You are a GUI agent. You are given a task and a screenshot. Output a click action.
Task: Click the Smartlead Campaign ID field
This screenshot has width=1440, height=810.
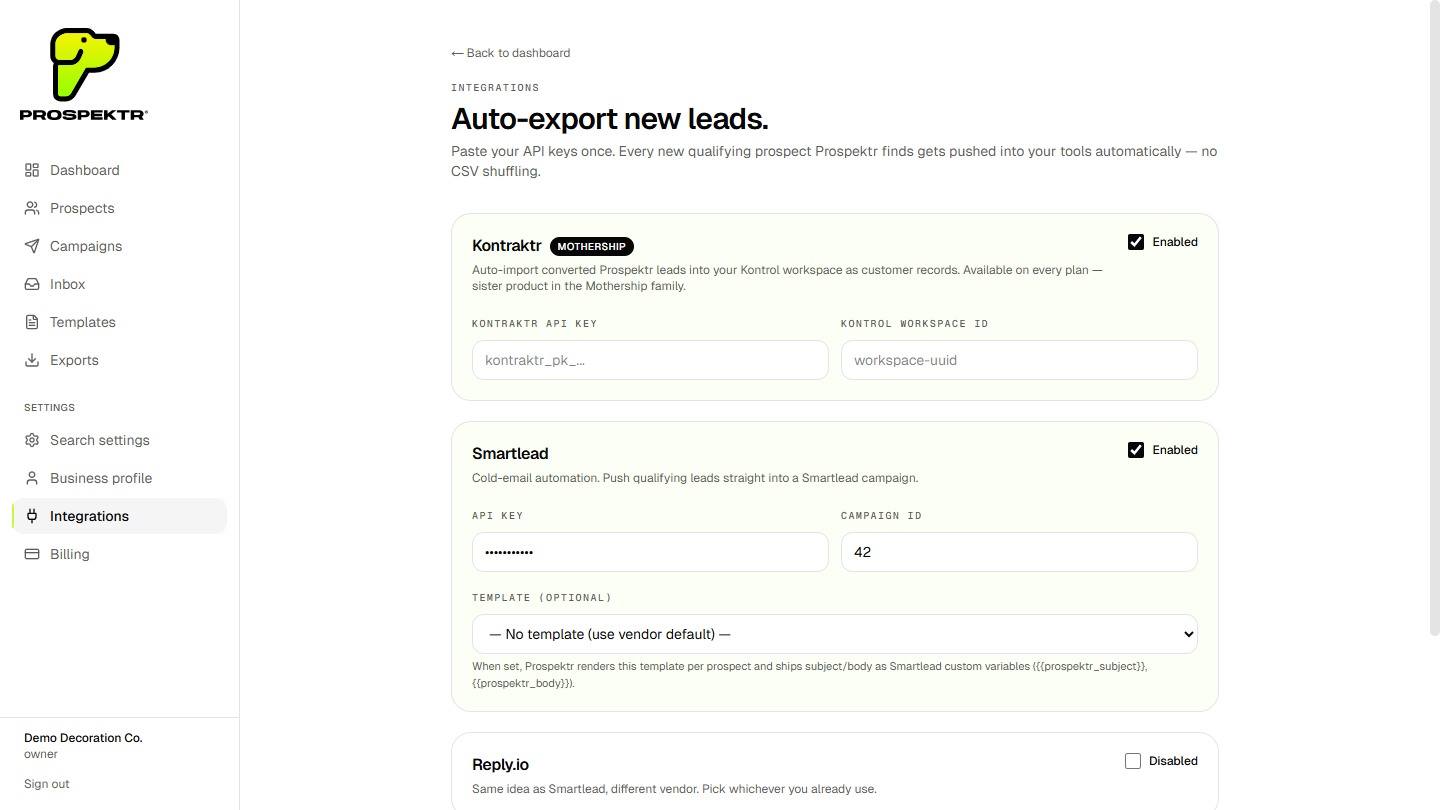pyautogui.click(x=1019, y=552)
